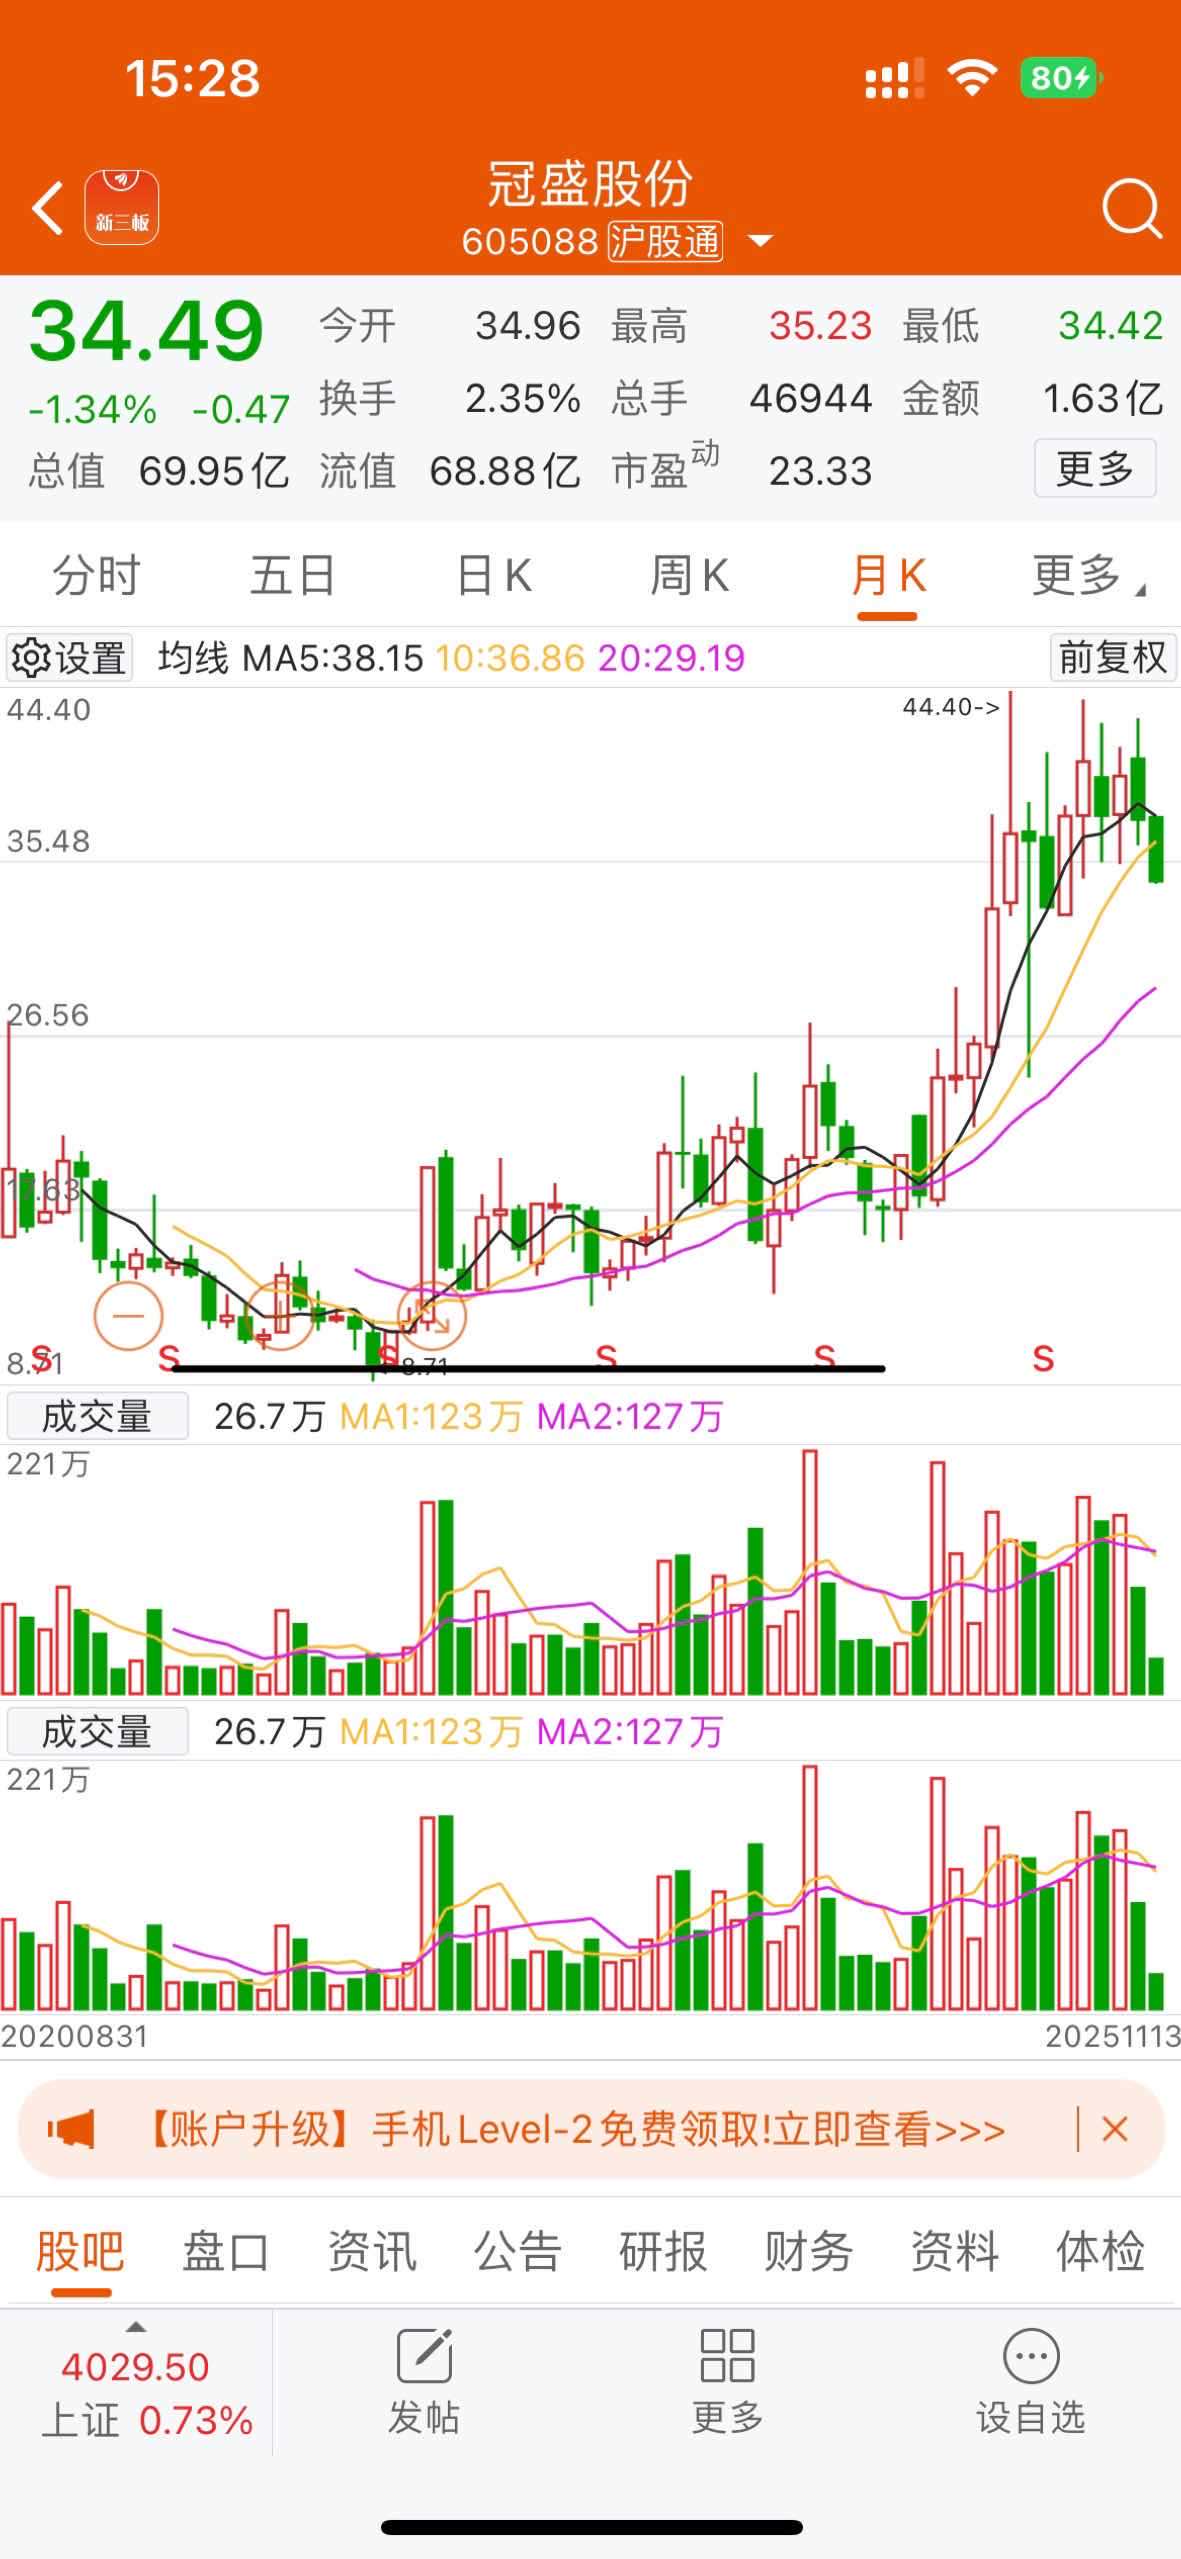1181x2559 pixels.
Task: Tap the megaphone announcement icon
Action: (x=71, y=2129)
